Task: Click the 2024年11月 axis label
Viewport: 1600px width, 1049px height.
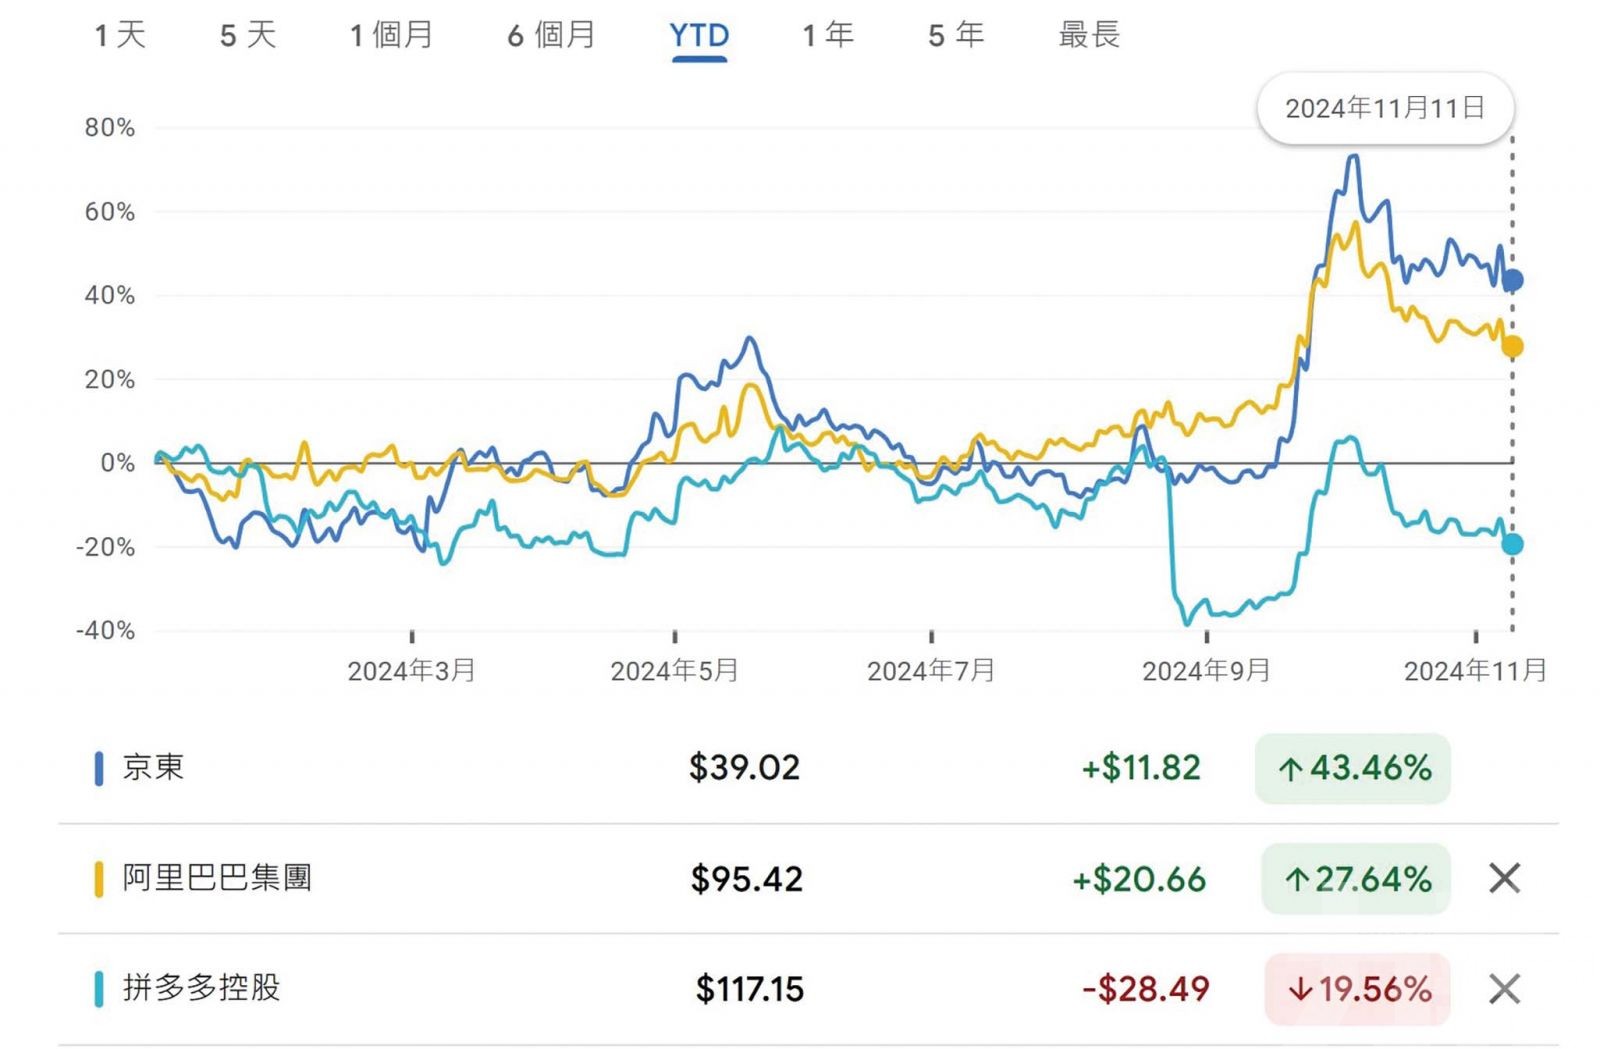Action: [x=1475, y=670]
